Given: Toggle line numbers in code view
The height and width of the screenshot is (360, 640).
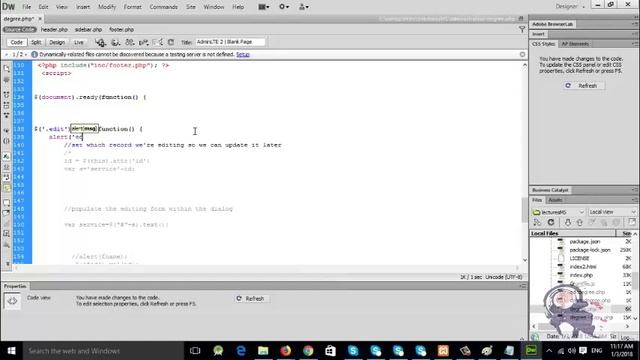Looking at the screenshot, I should pyautogui.click(x=6, y=156).
